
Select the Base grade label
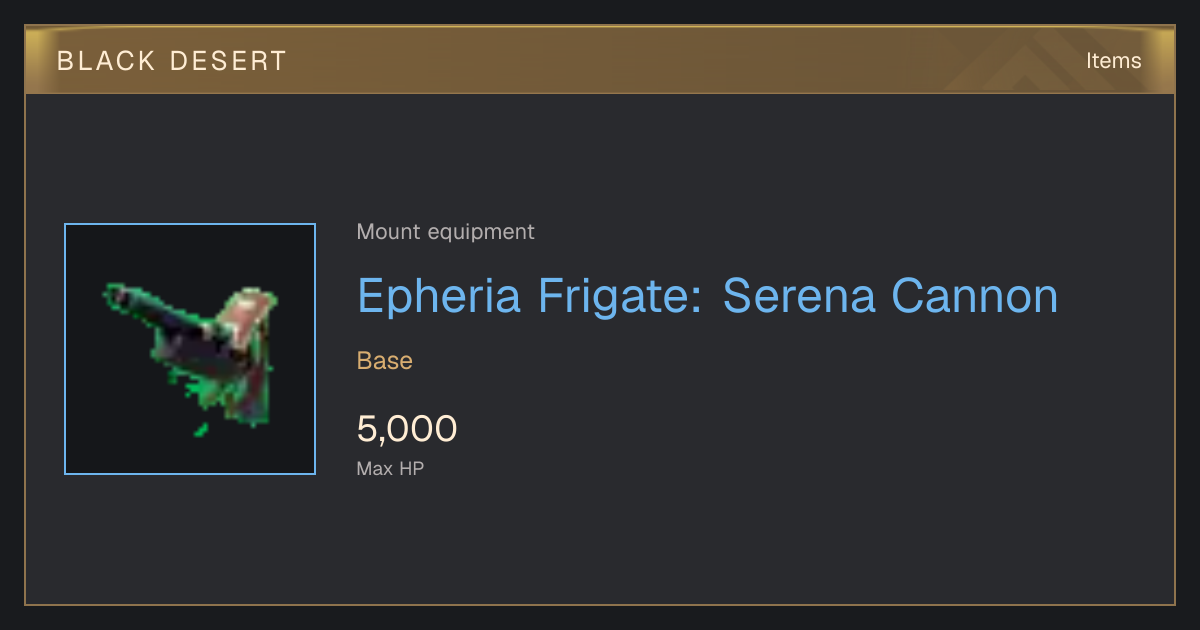(x=385, y=361)
